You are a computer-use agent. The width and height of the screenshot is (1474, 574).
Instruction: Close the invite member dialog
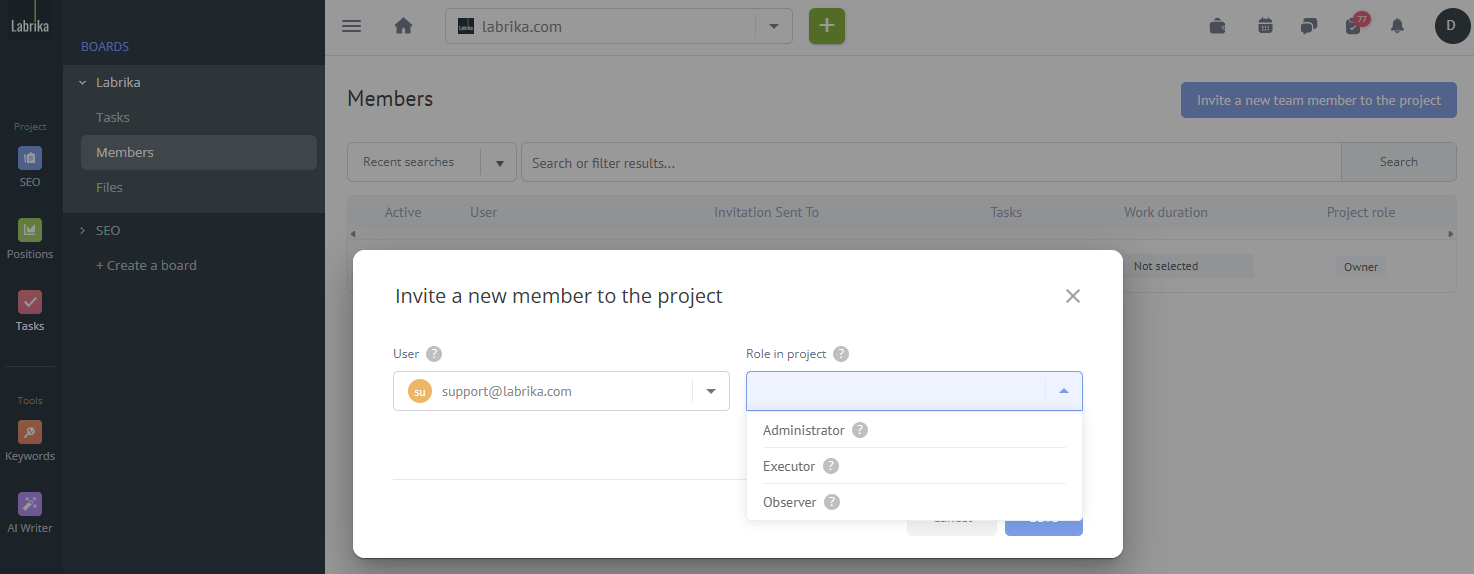tap(1072, 296)
